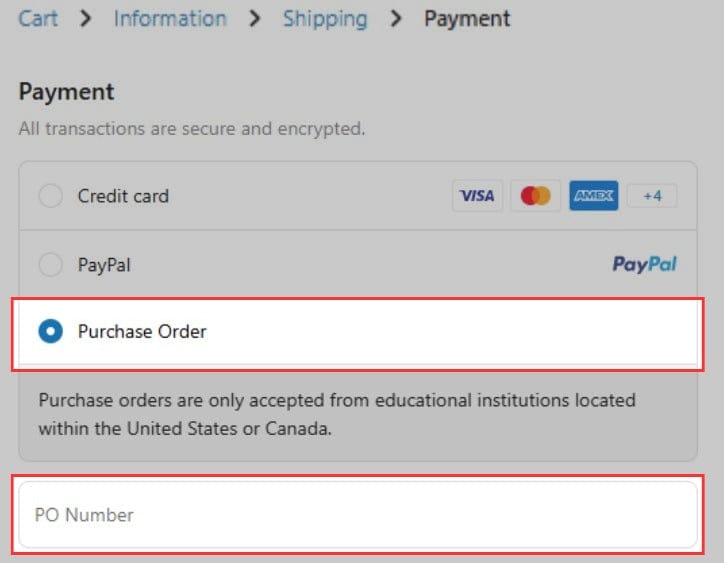Click the PayPal logo on the right

coord(644,265)
